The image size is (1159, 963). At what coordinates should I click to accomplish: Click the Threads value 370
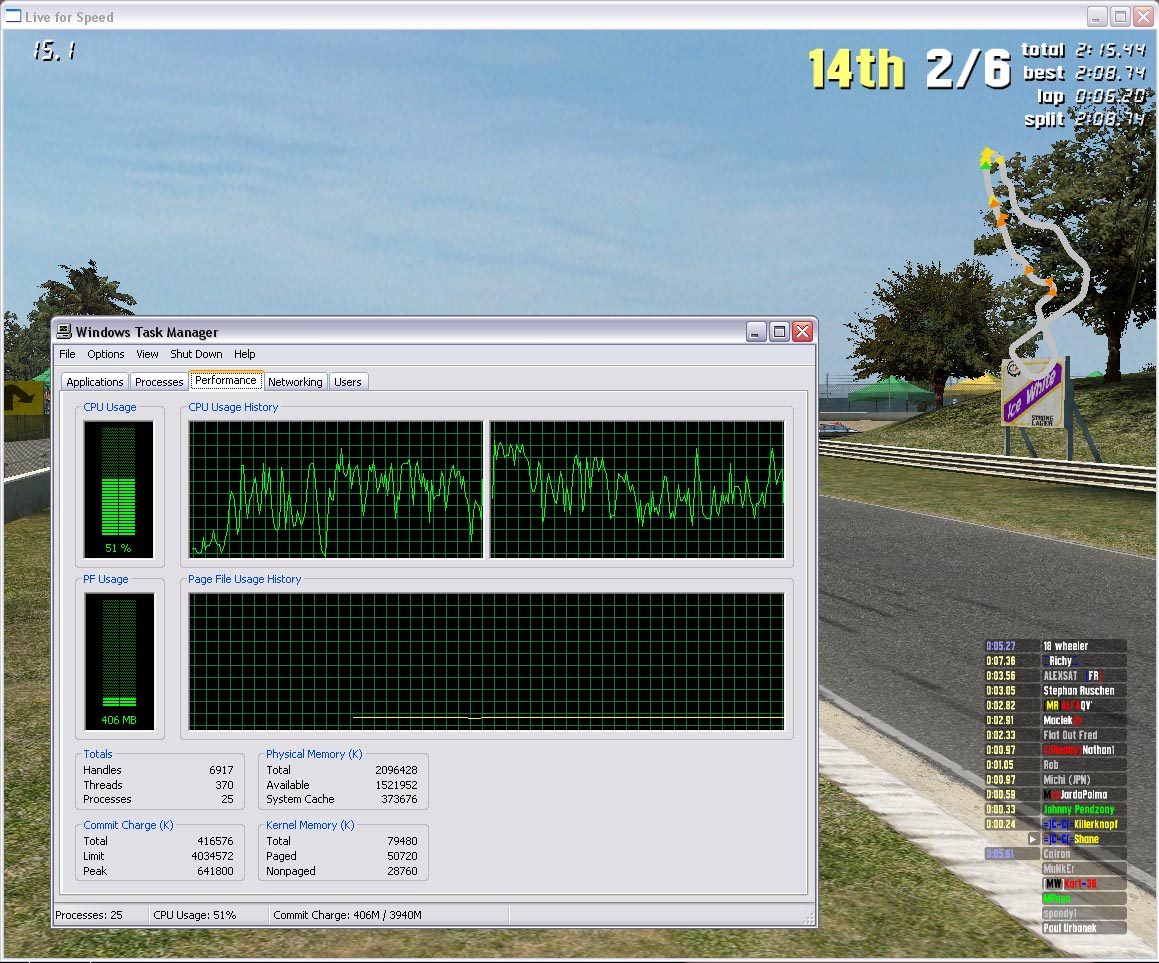(x=224, y=785)
